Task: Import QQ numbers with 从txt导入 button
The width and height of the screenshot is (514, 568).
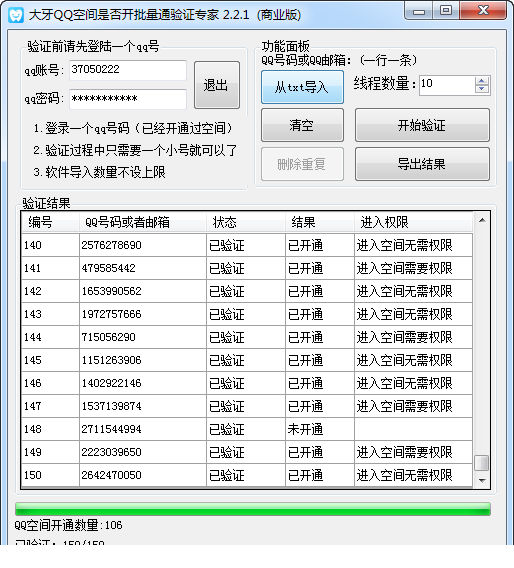Action: [302, 87]
